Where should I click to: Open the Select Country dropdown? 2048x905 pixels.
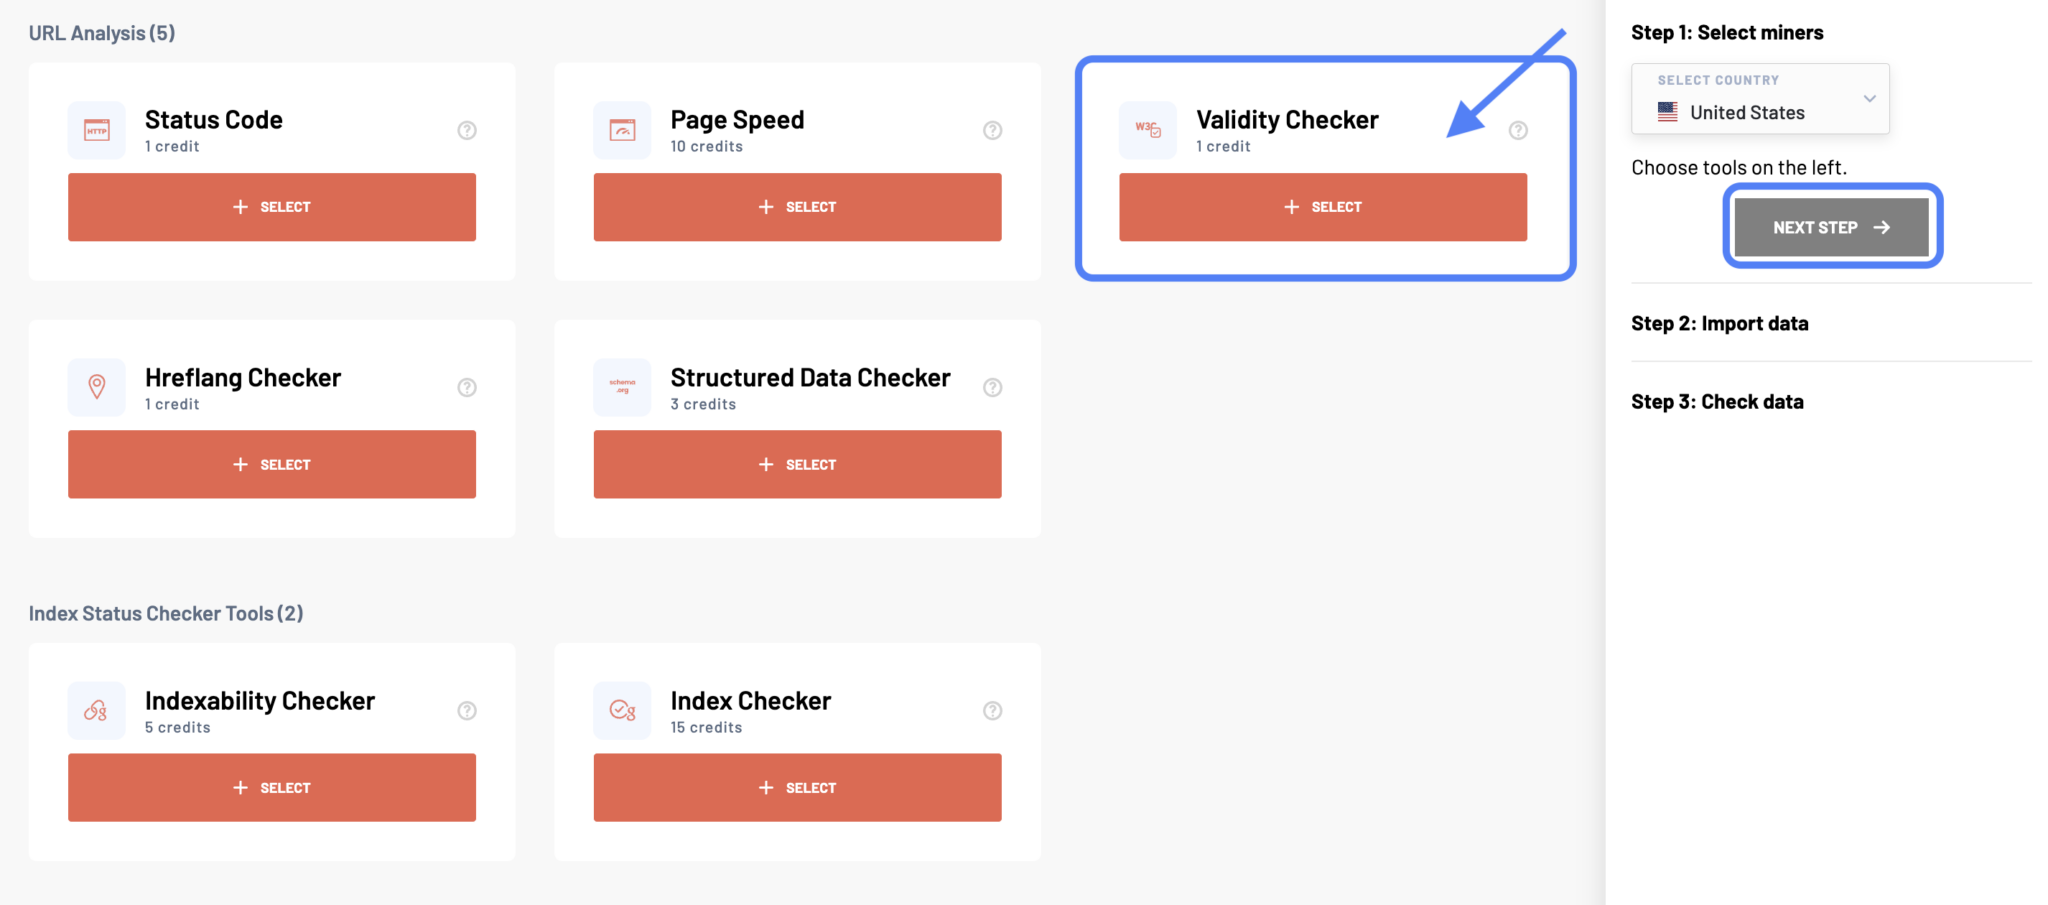point(1759,98)
